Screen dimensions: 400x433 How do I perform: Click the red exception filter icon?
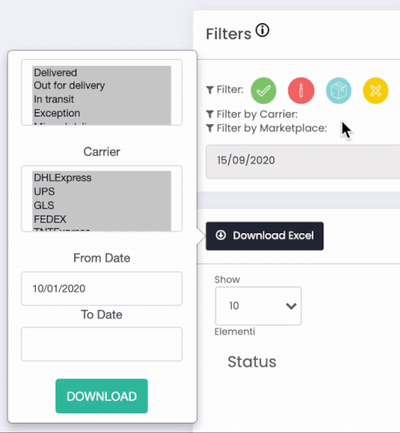[x=301, y=90]
